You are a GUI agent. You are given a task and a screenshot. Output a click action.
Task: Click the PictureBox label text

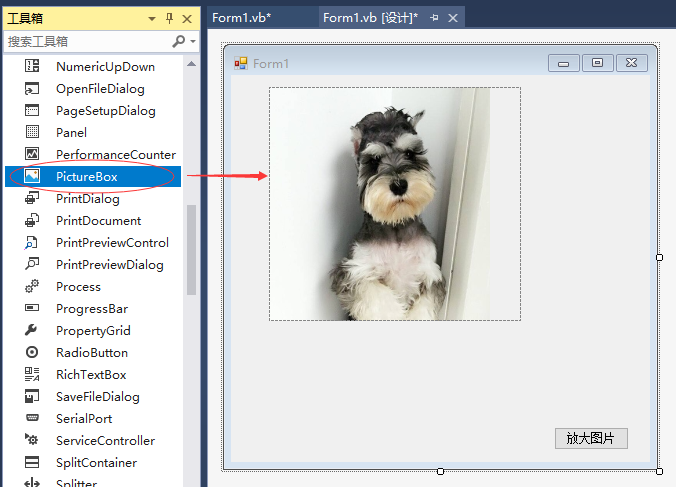point(87,177)
